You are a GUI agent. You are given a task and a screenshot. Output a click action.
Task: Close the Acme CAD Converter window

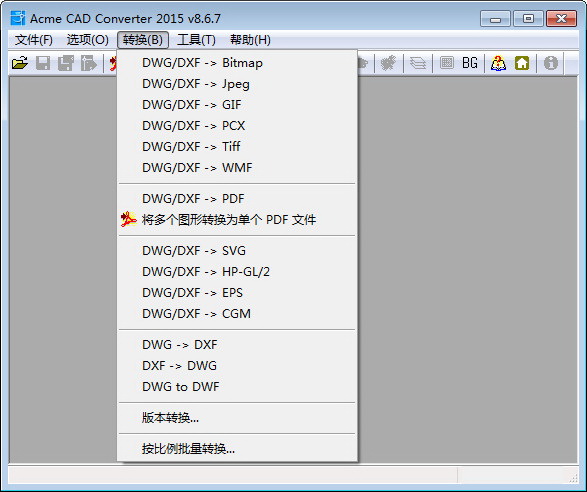click(x=561, y=18)
